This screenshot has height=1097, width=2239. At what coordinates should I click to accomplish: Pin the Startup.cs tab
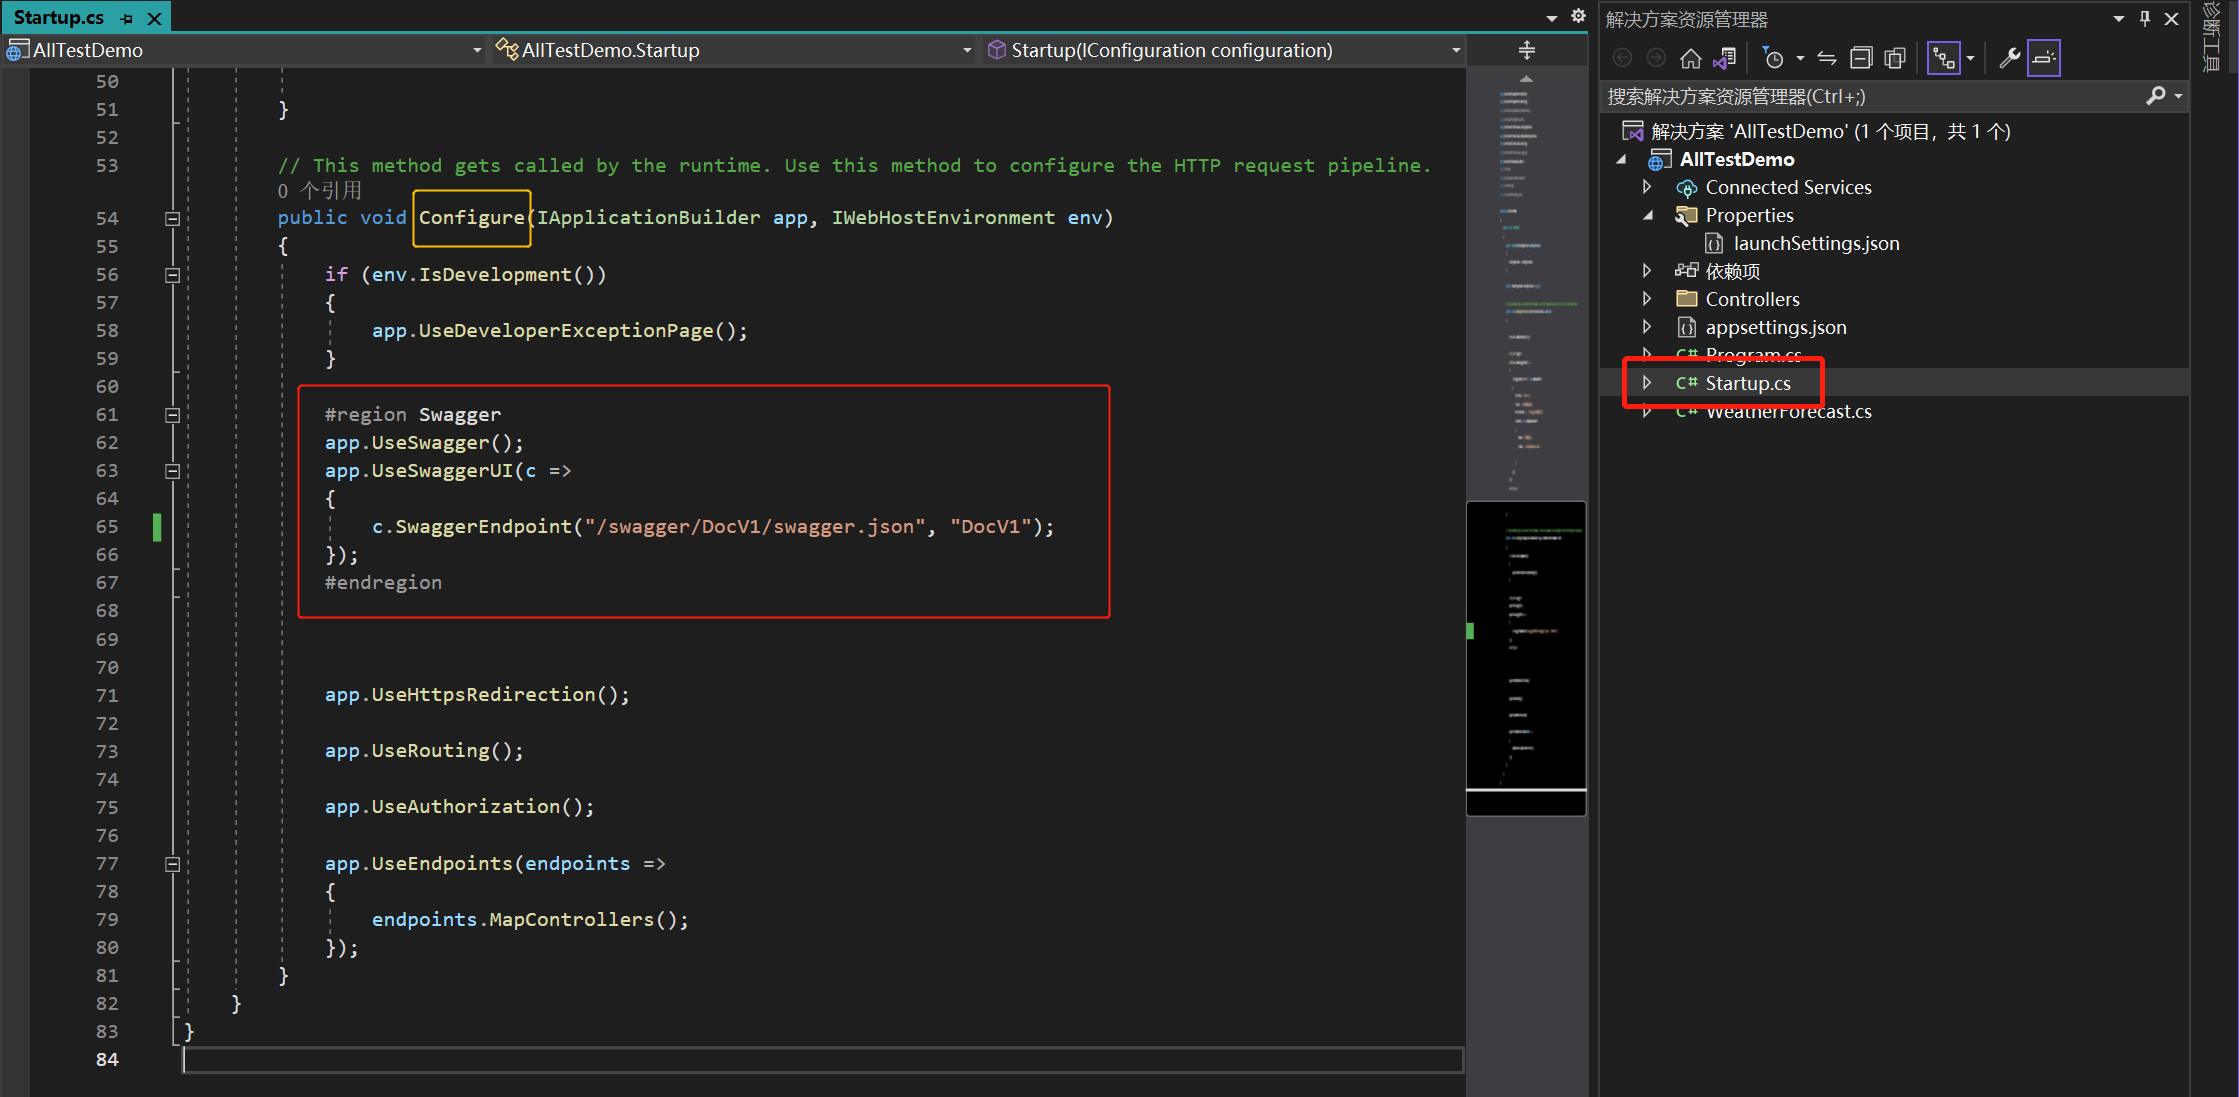tap(127, 18)
